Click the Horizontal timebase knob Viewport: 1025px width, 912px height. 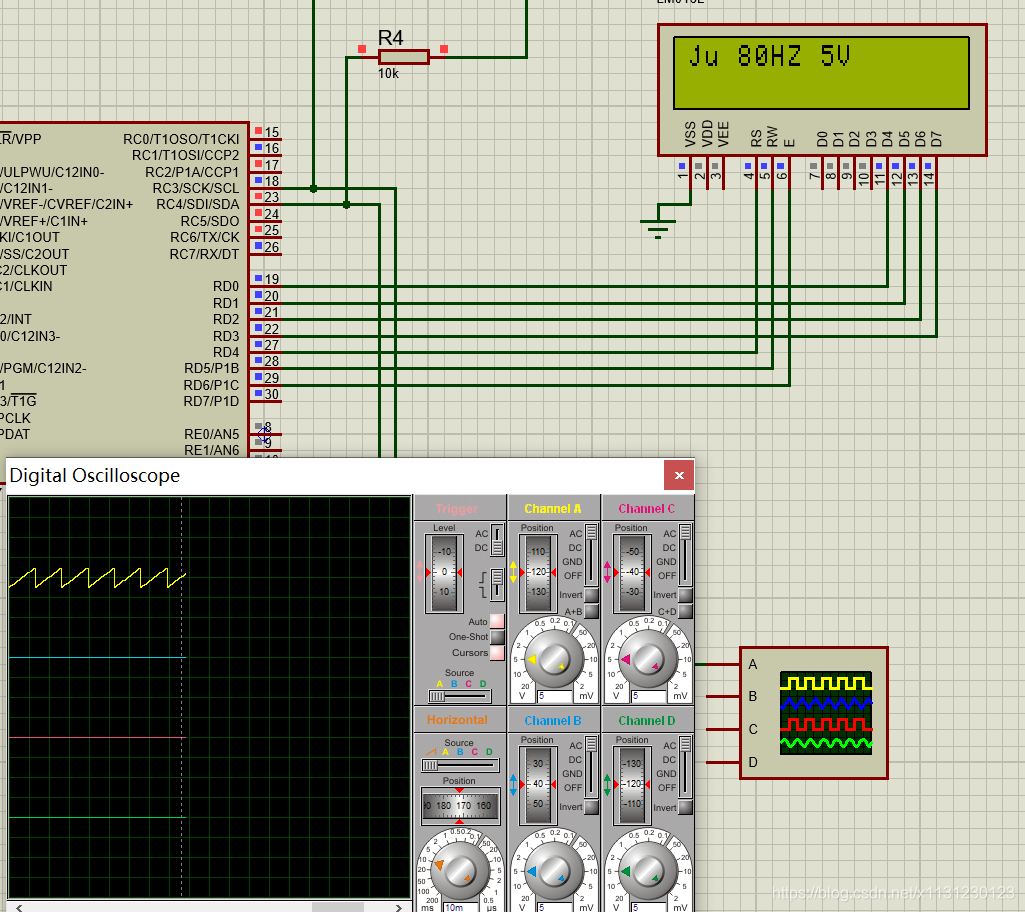pos(460,871)
